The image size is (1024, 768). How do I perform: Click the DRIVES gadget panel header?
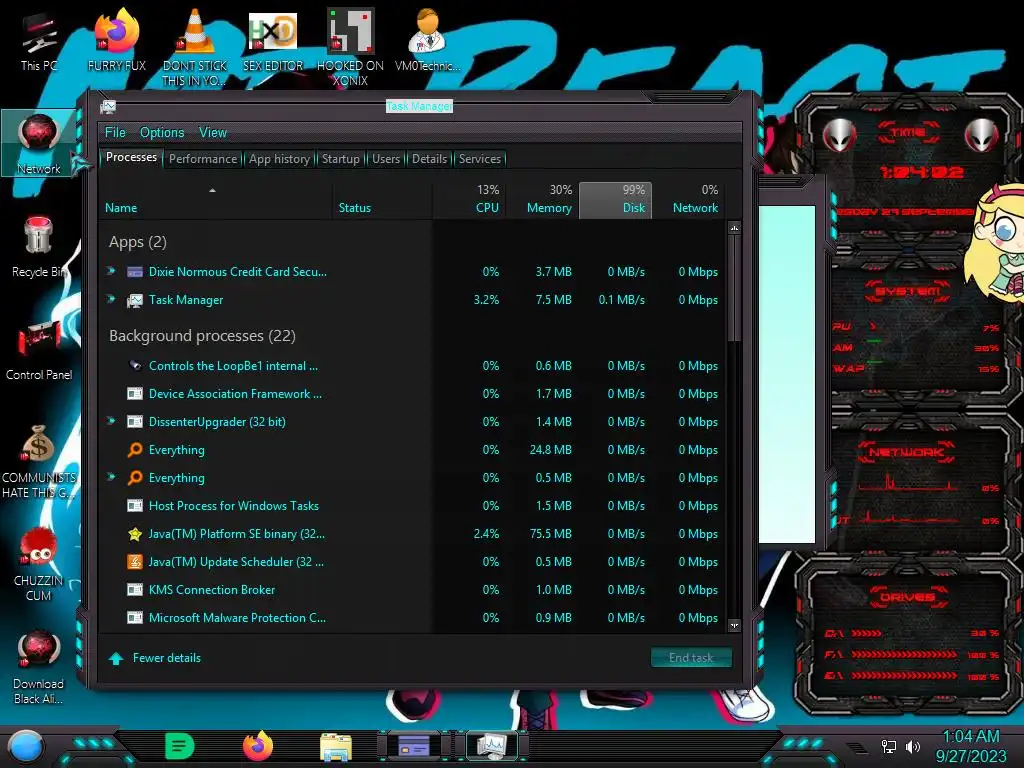click(907, 597)
